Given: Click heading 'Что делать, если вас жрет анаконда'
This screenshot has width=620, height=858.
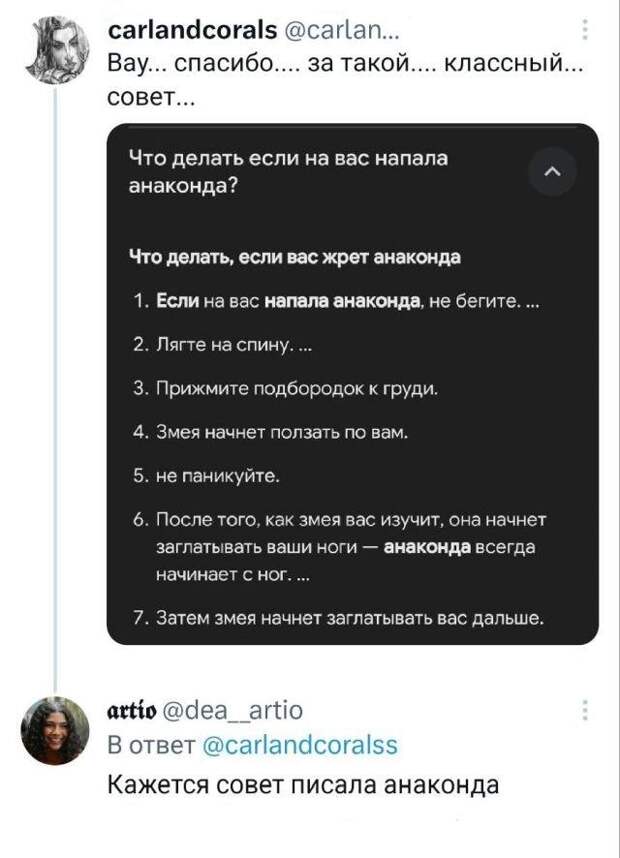Looking at the screenshot, I should click(x=294, y=257).
